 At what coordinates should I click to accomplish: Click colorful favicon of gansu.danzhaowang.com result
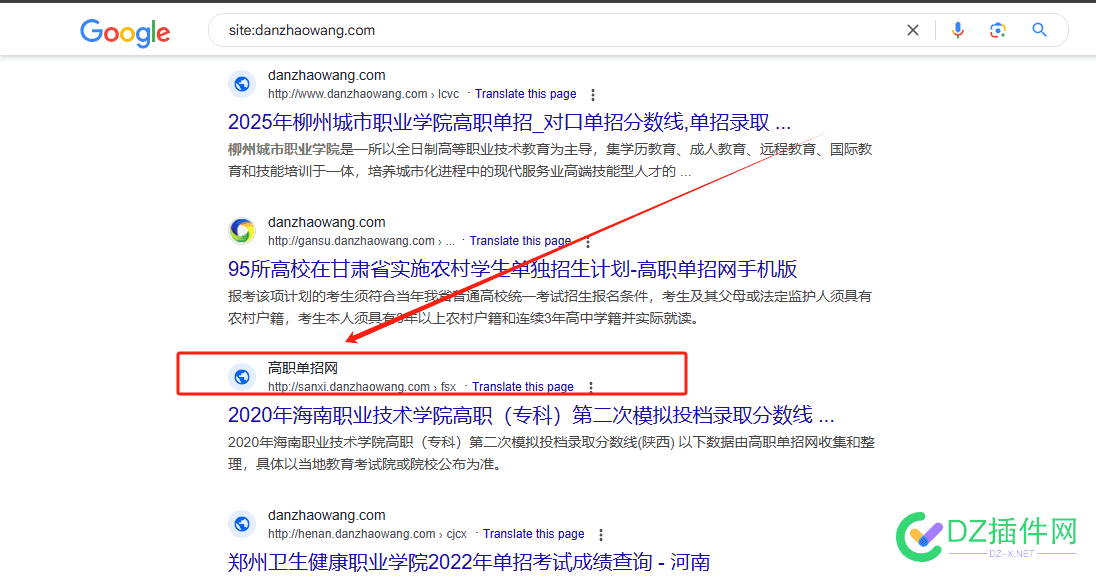(x=242, y=231)
